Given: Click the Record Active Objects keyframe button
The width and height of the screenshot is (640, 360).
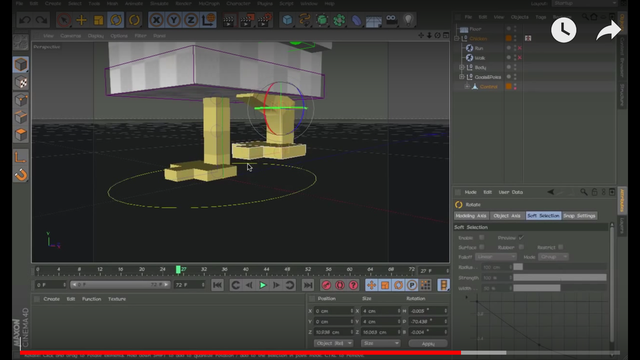Looking at the screenshot, I should 326,285.
